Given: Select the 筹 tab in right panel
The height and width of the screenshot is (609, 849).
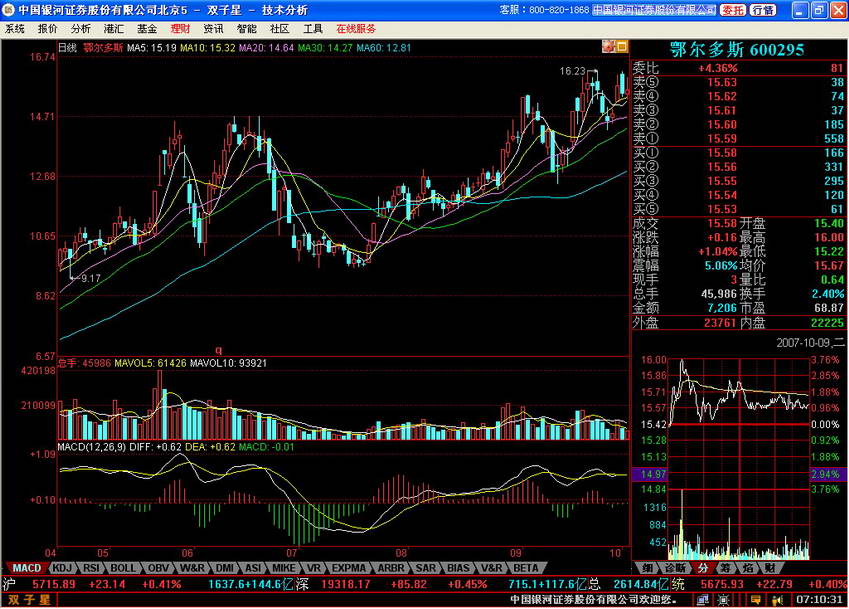Looking at the screenshot, I should (x=726, y=568).
